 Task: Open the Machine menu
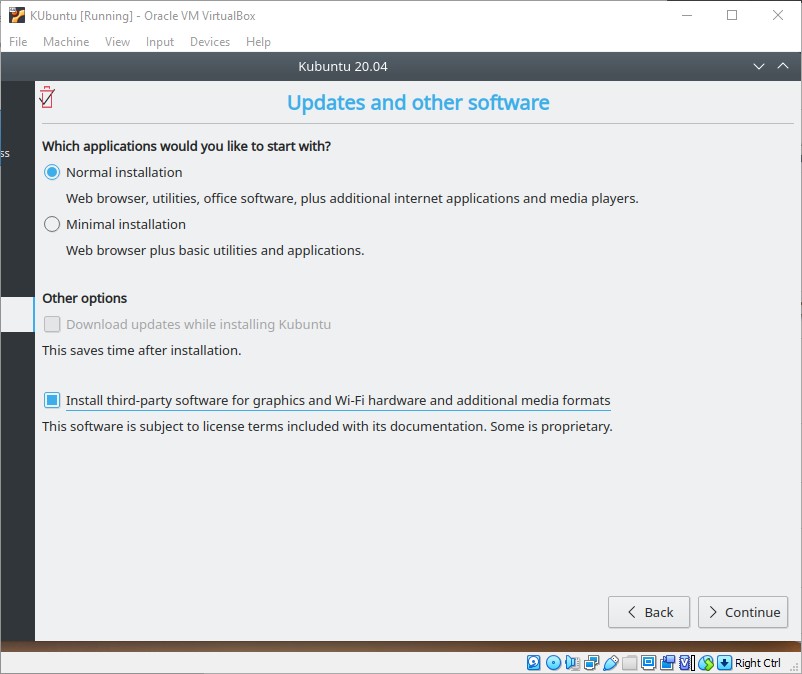(x=66, y=42)
